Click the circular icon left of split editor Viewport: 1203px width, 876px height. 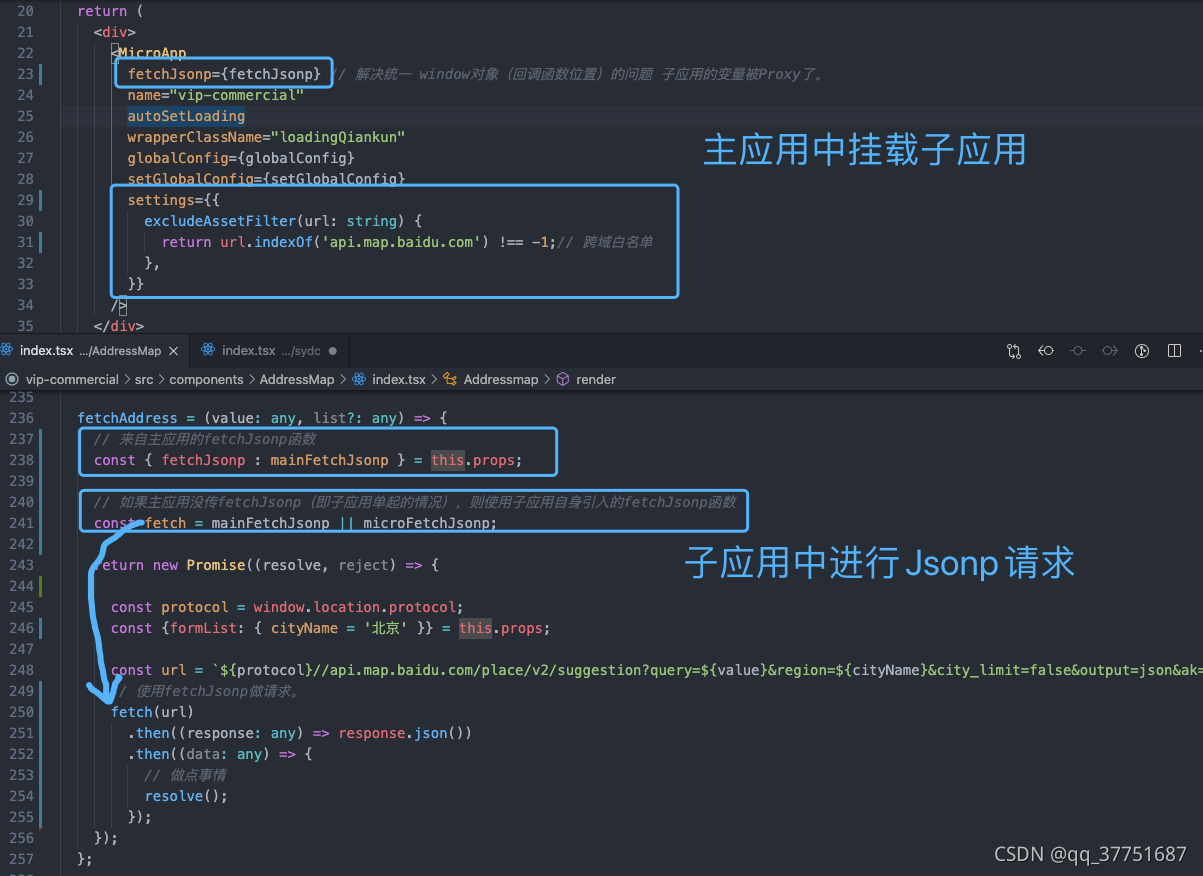click(x=1142, y=351)
